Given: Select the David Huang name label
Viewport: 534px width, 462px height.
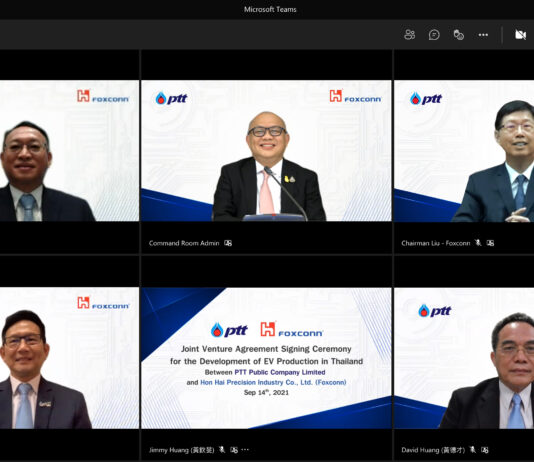Looking at the screenshot, I should coord(433,450).
